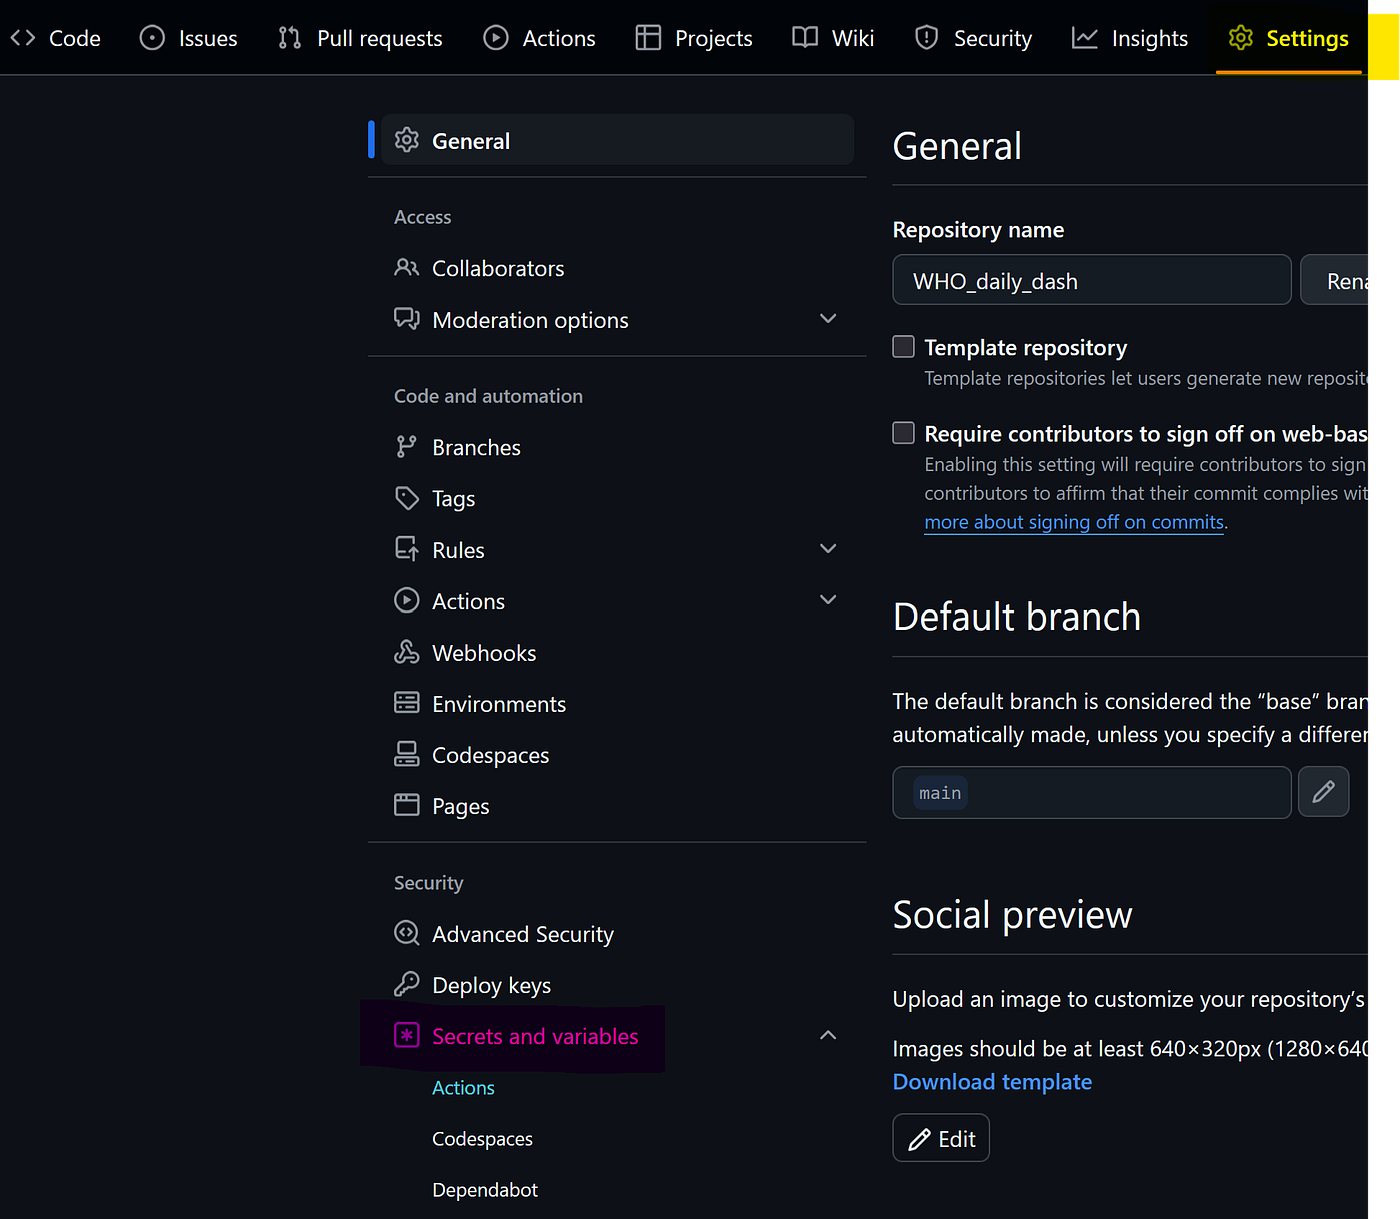Click the General gear icon in sidebar

407,140
